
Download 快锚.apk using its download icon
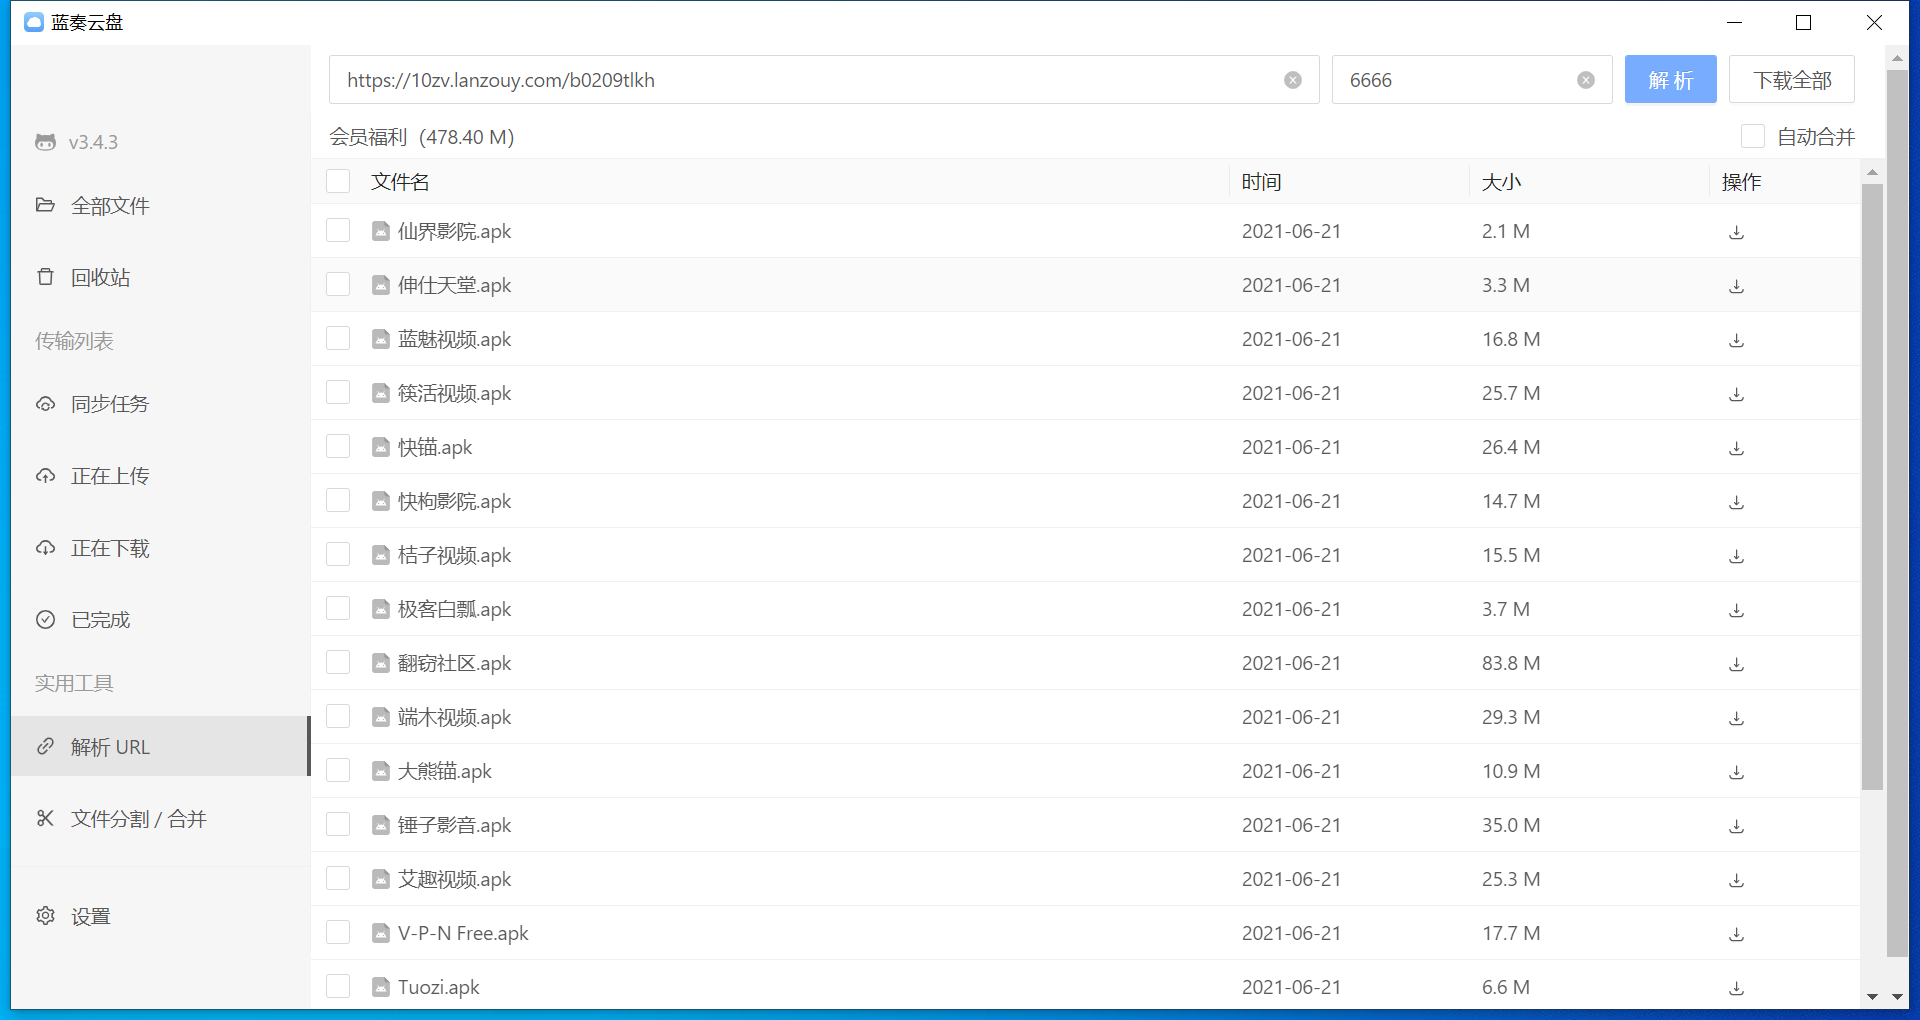pyautogui.click(x=1737, y=448)
